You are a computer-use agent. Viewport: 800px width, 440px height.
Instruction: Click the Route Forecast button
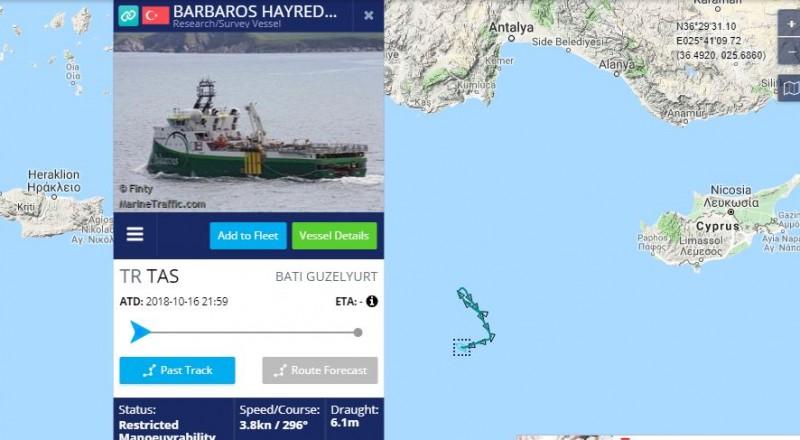pos(320,370)
